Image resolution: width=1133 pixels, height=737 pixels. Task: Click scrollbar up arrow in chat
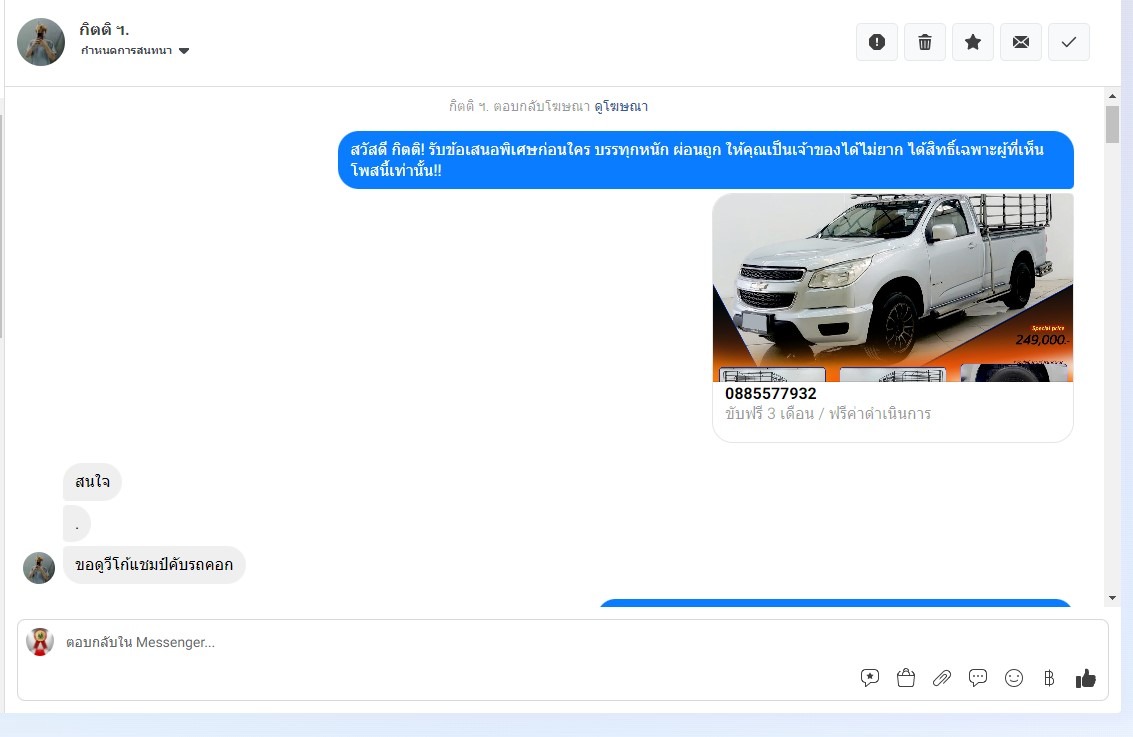click(x=1112, y=95)
